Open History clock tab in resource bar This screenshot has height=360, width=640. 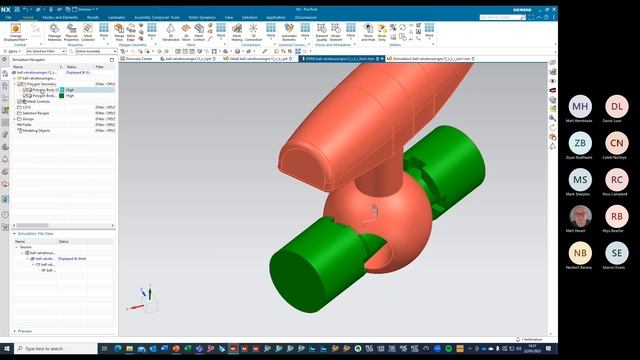[5, 214]
